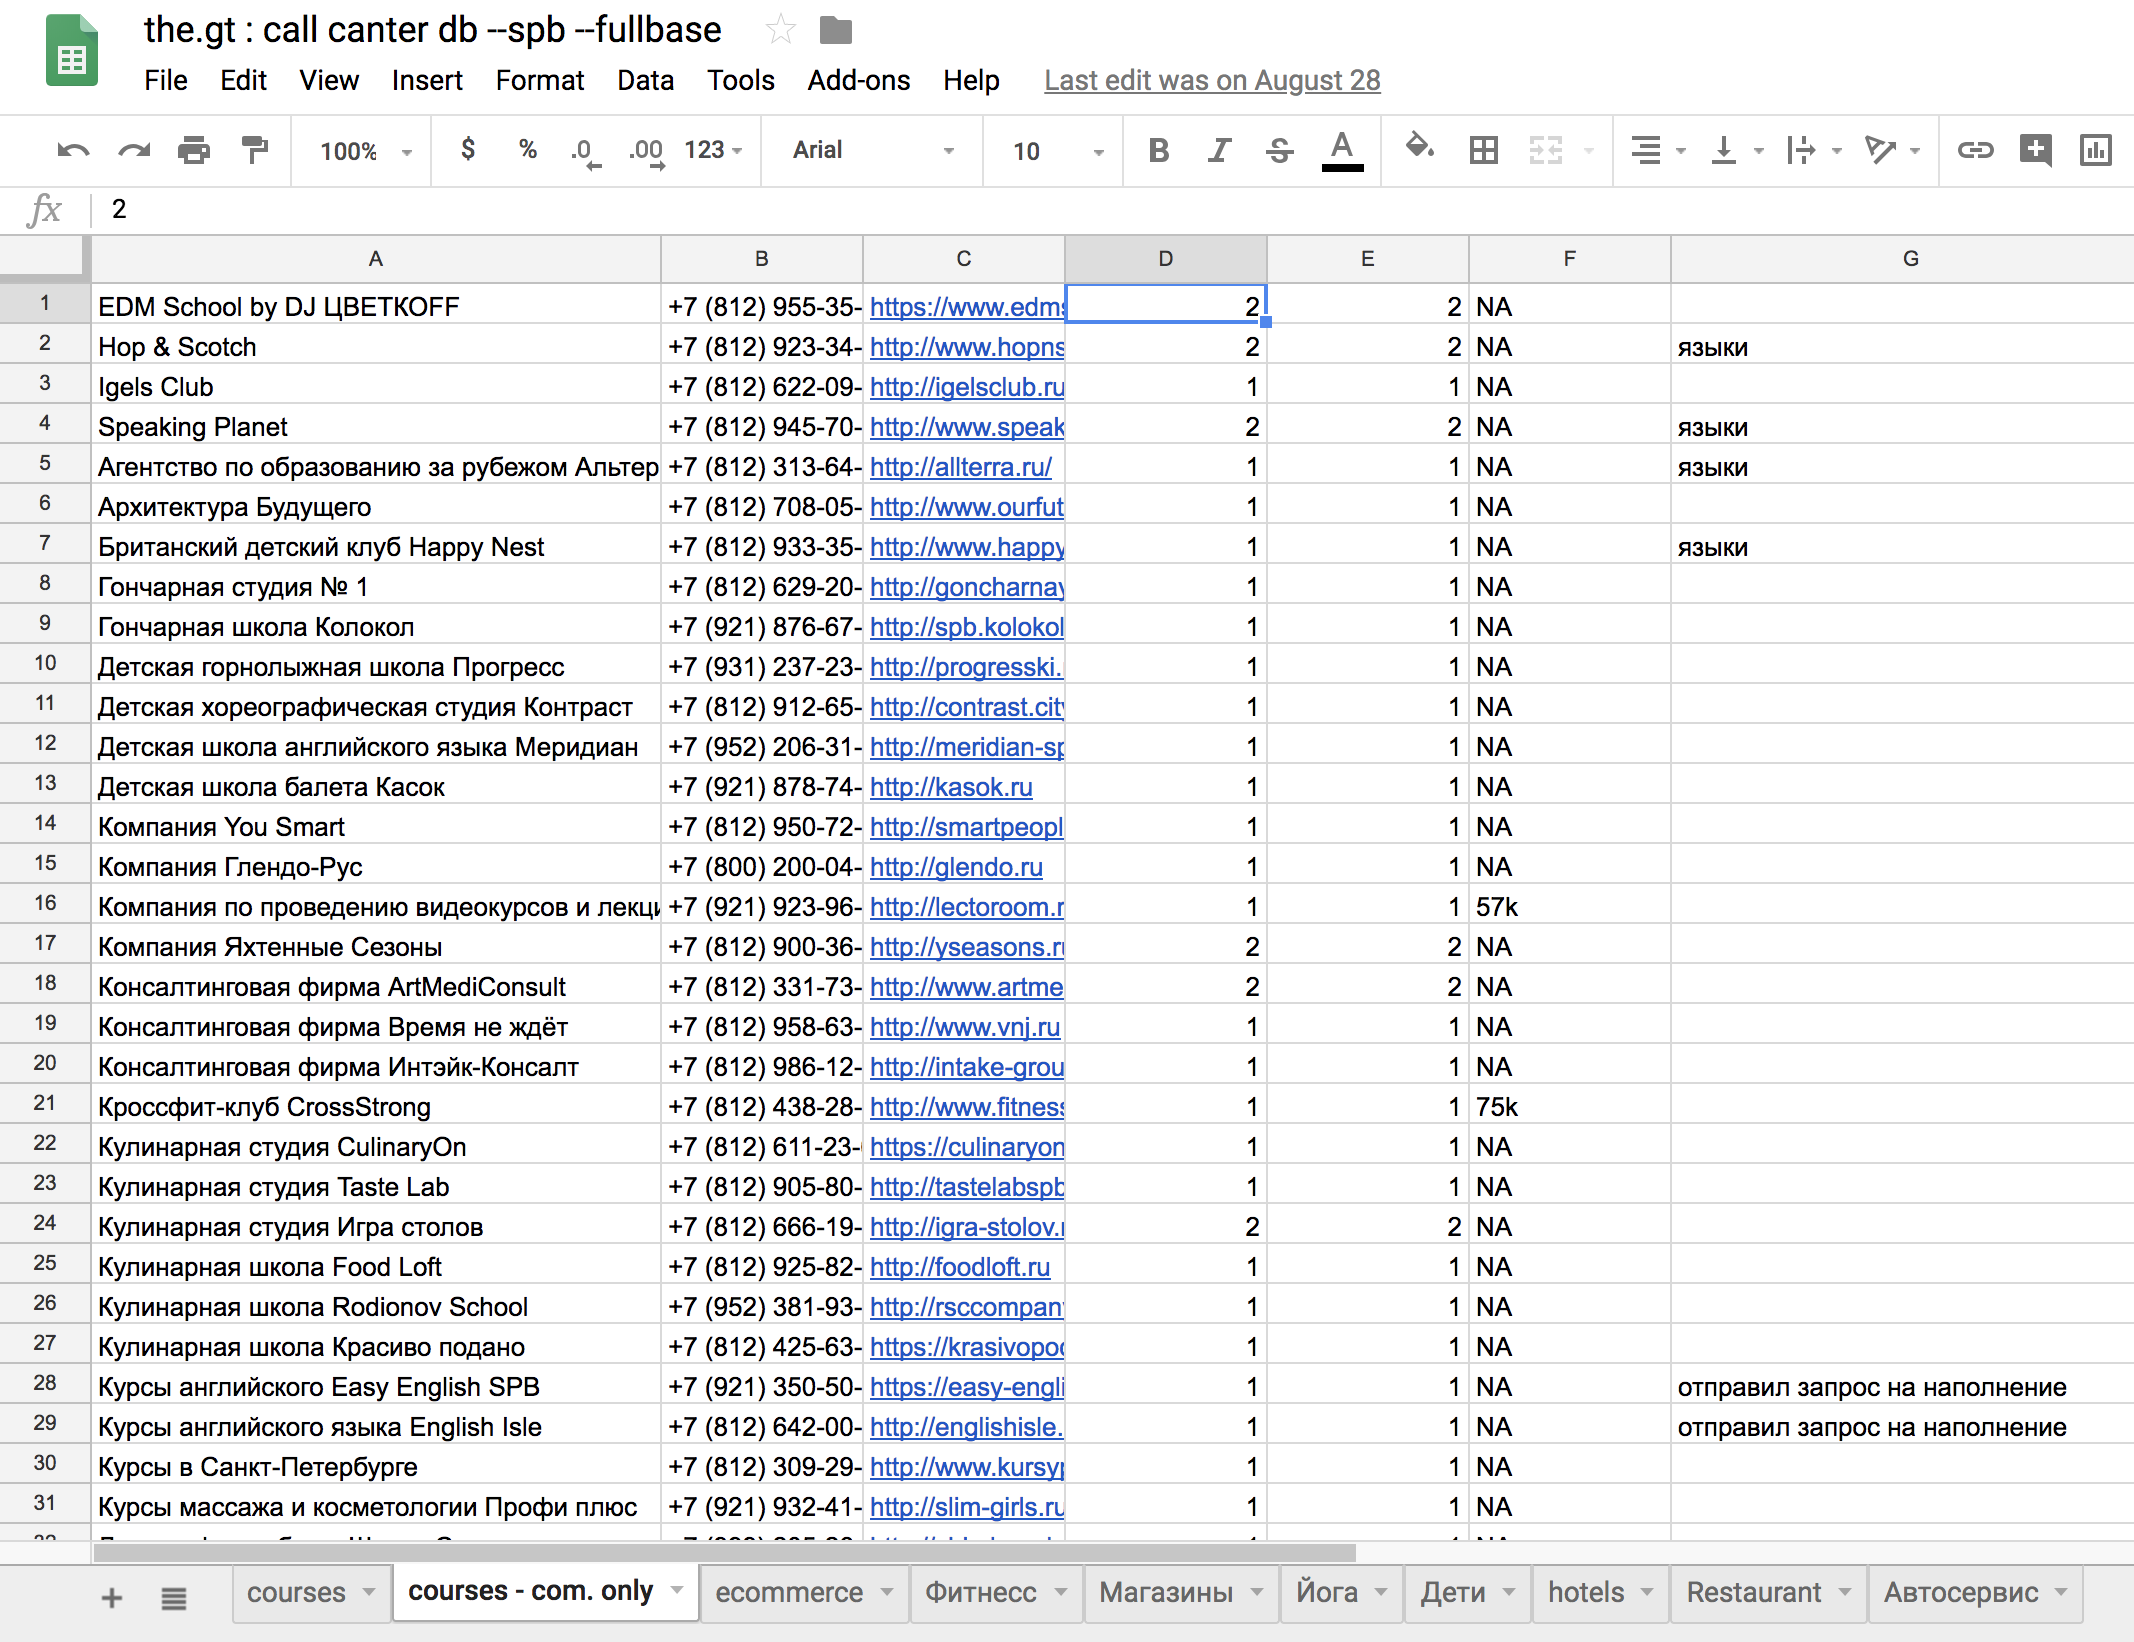Click the Undo arrow icon

(73, 151)
